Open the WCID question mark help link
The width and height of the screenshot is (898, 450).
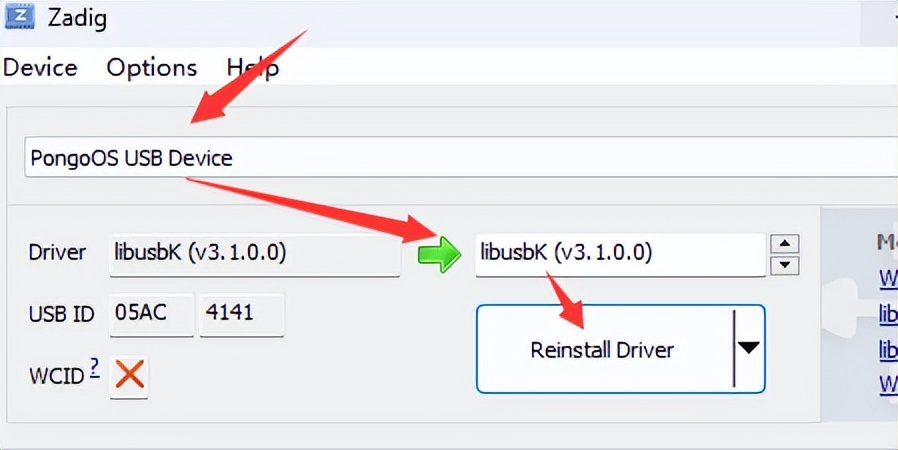(x=95, y=368)
